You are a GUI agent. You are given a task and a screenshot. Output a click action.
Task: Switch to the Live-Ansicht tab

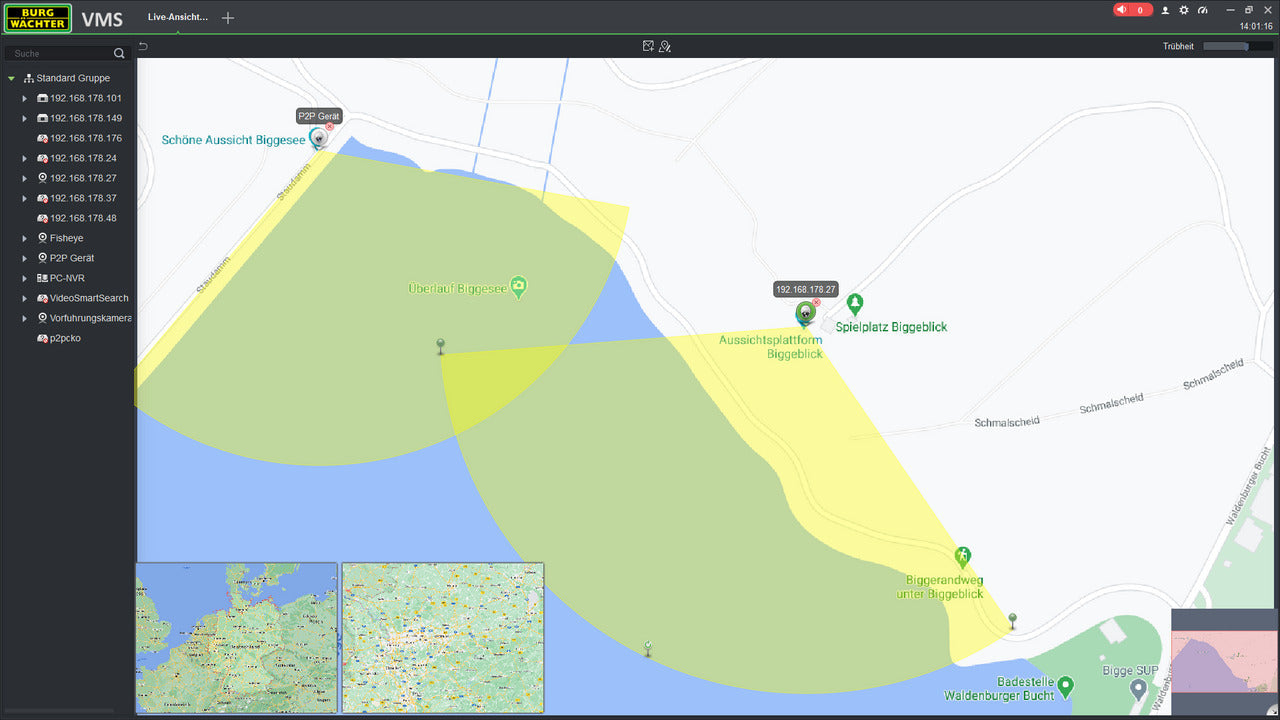point(177,18)
